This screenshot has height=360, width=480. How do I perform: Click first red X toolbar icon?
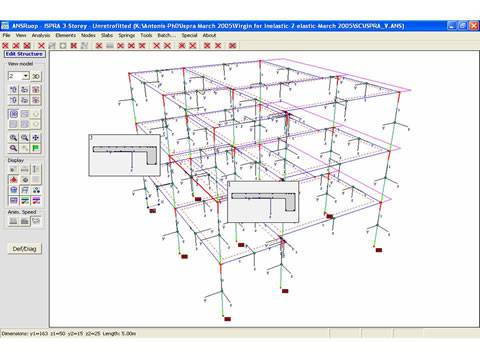coord(5,46)
